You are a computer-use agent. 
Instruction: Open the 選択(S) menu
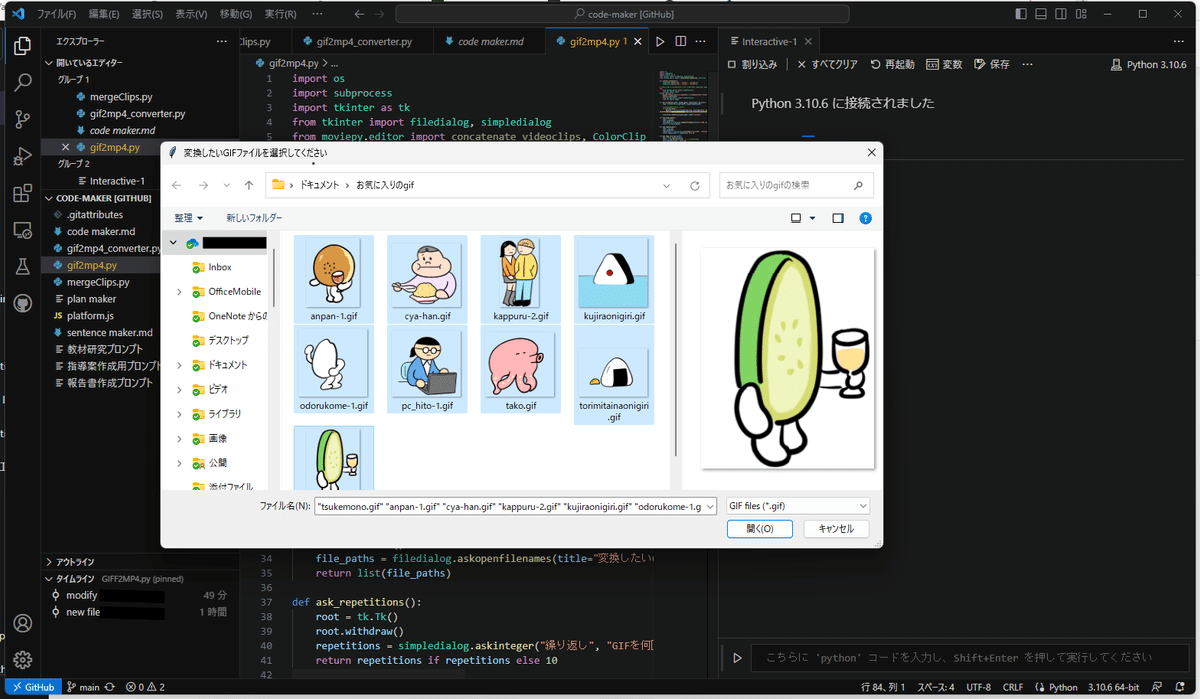click(147, 14)
